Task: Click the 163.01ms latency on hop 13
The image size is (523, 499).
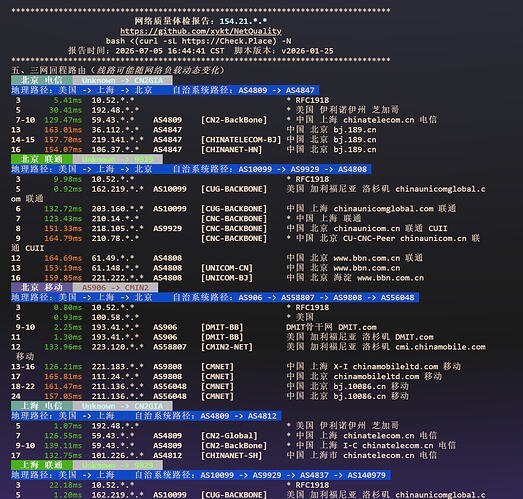Action: 63,130
